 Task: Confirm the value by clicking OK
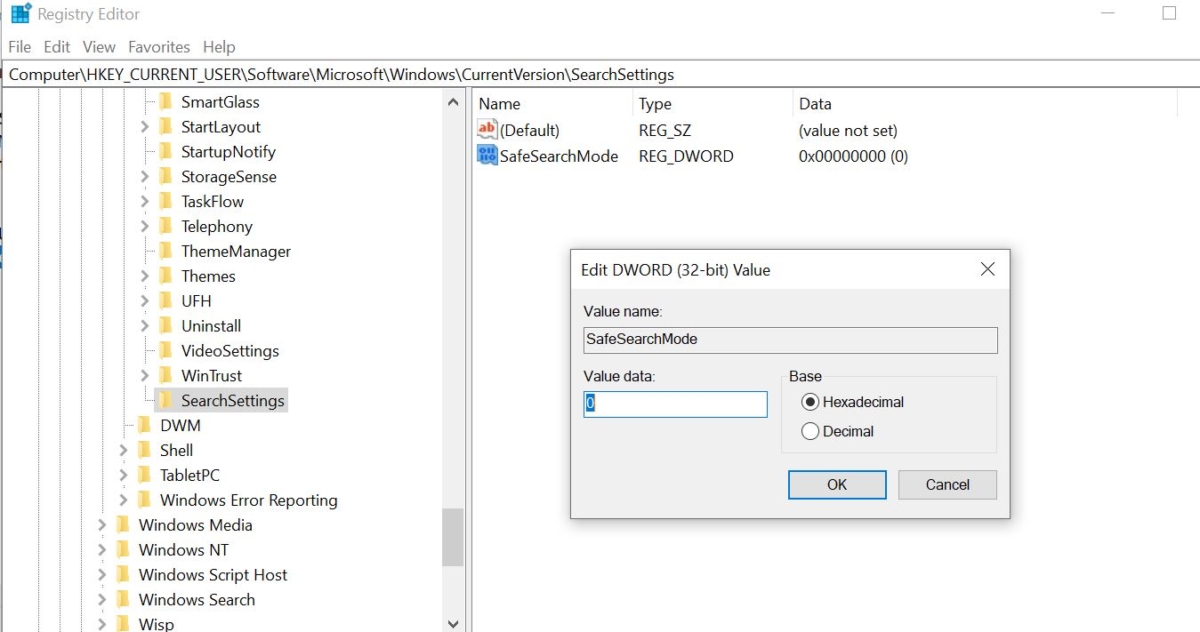(836, 484)
